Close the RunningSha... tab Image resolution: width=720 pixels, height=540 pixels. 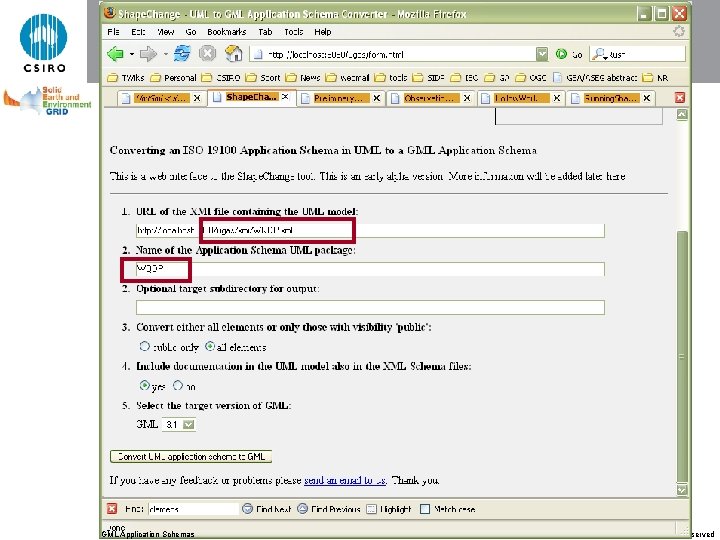pyautogui.click(x=647, y=98)
